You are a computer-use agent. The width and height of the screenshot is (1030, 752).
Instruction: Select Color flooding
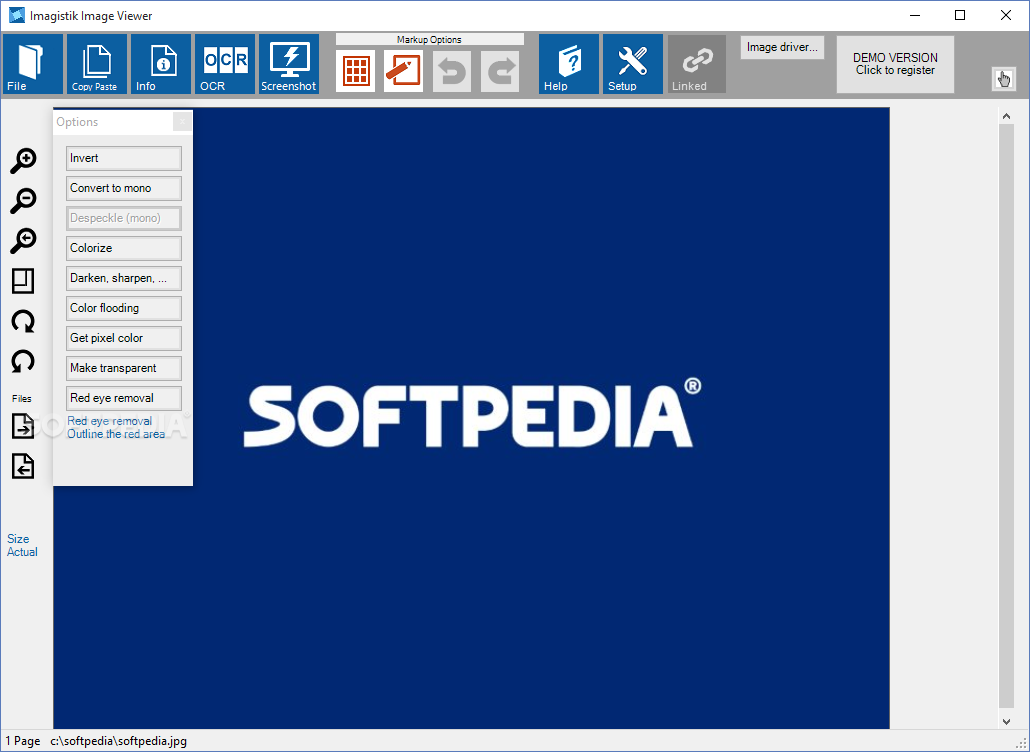(x=123, y=308)
